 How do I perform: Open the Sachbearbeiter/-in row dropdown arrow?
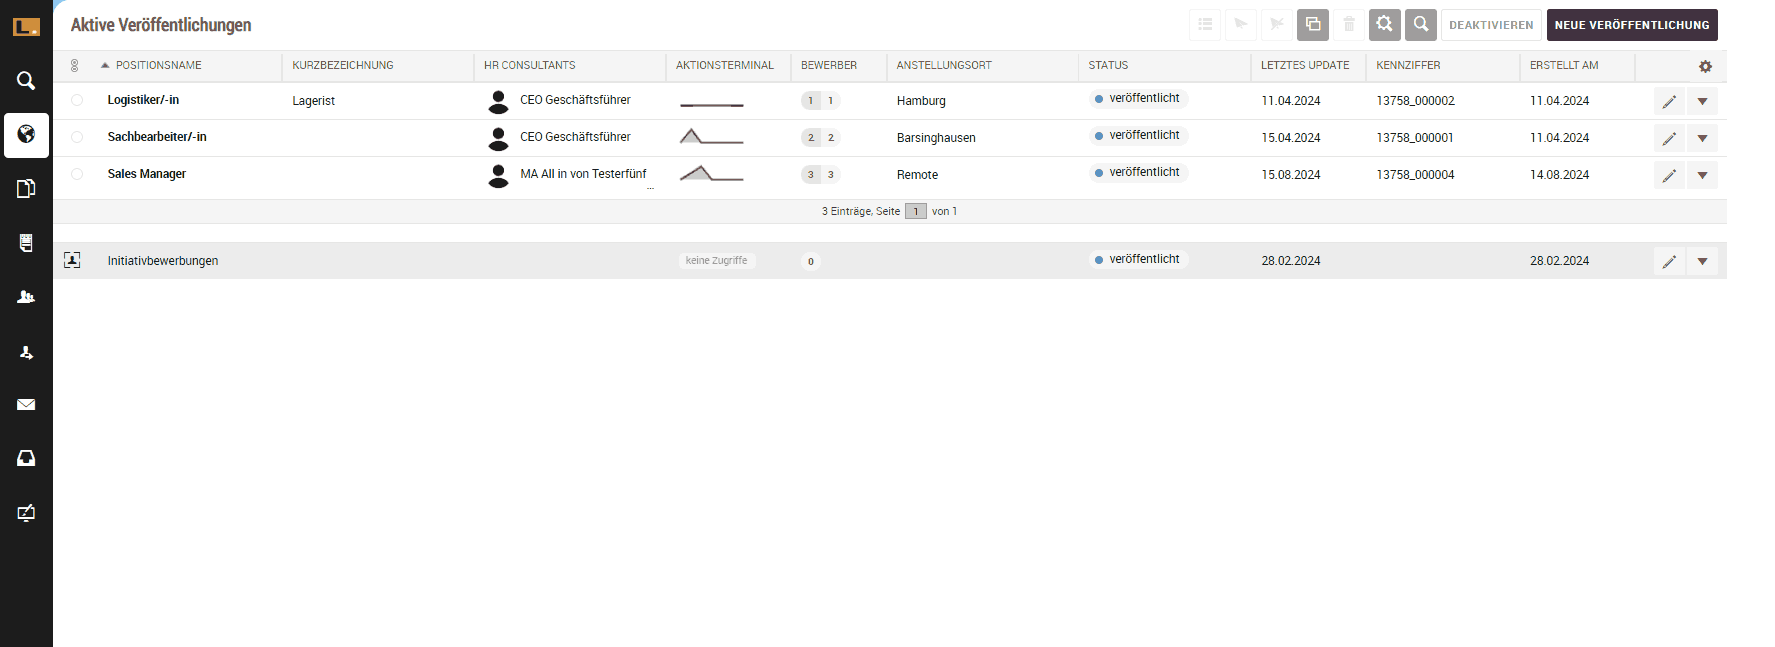tap(1702, 138)
